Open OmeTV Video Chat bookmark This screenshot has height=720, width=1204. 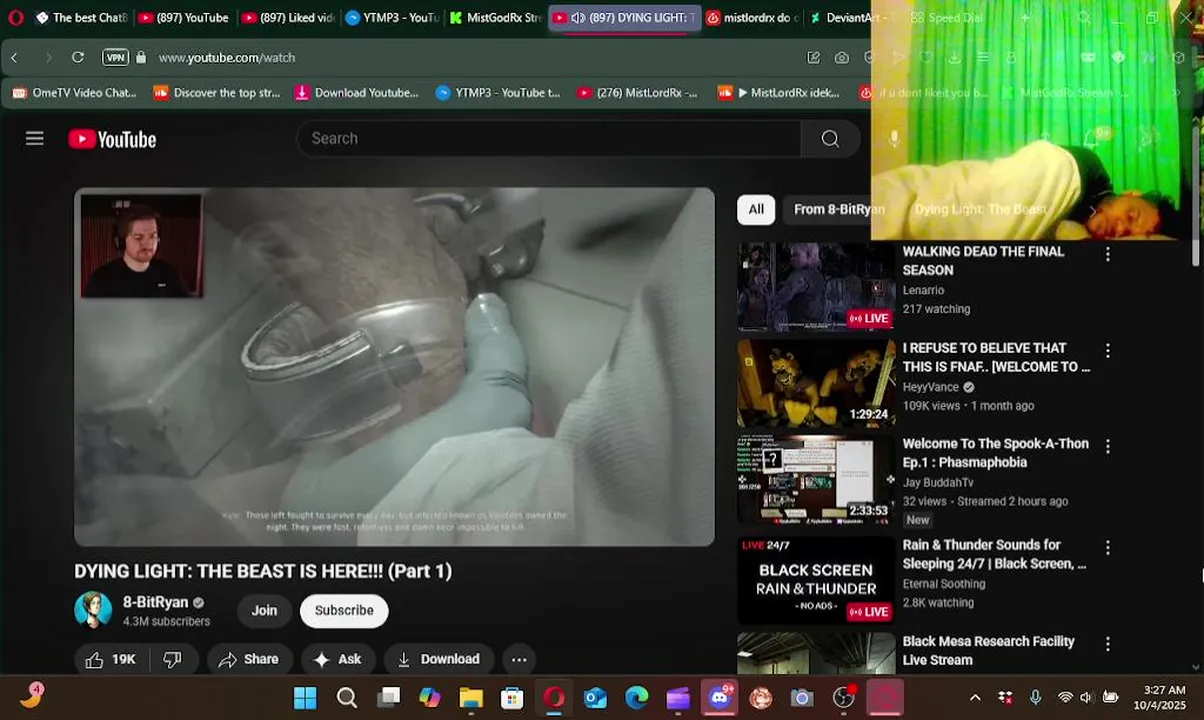74,93
